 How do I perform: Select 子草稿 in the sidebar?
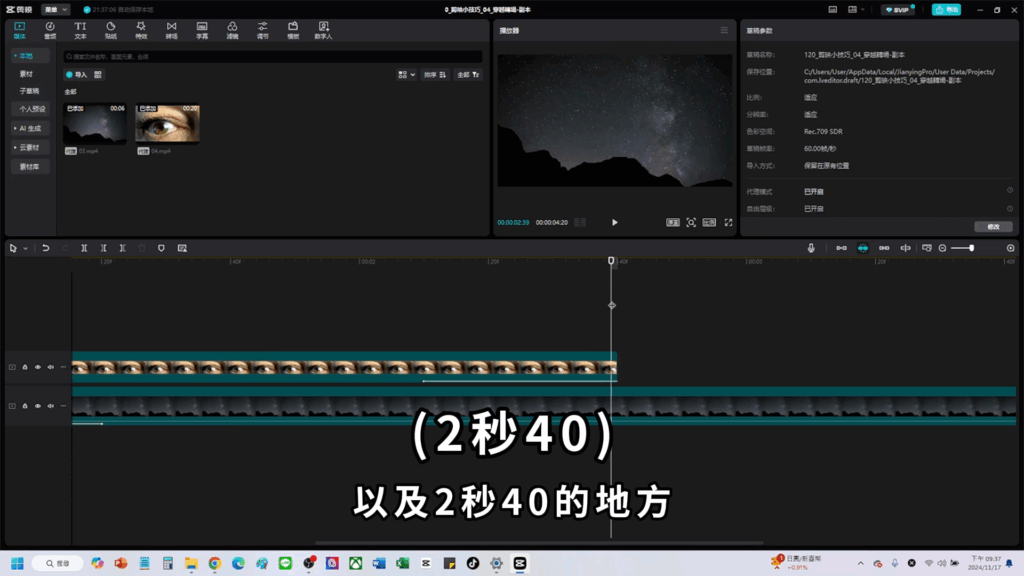pos(29,91)
